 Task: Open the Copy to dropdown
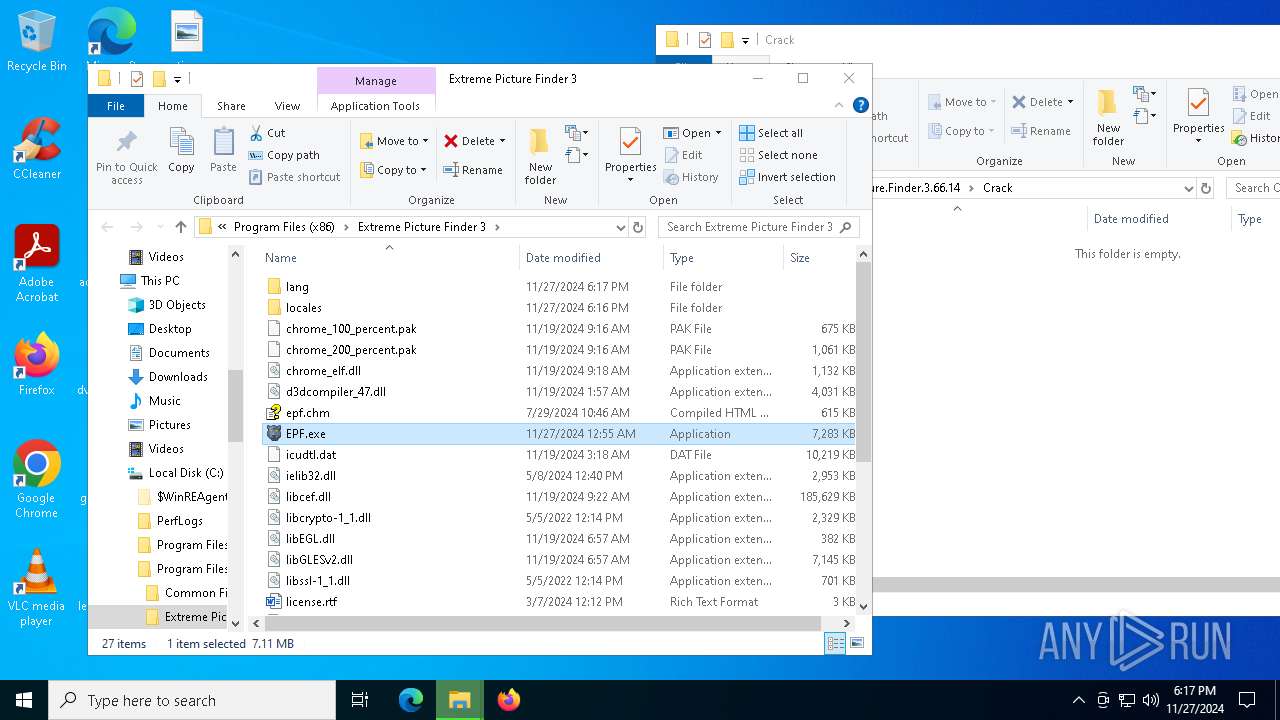394,170
